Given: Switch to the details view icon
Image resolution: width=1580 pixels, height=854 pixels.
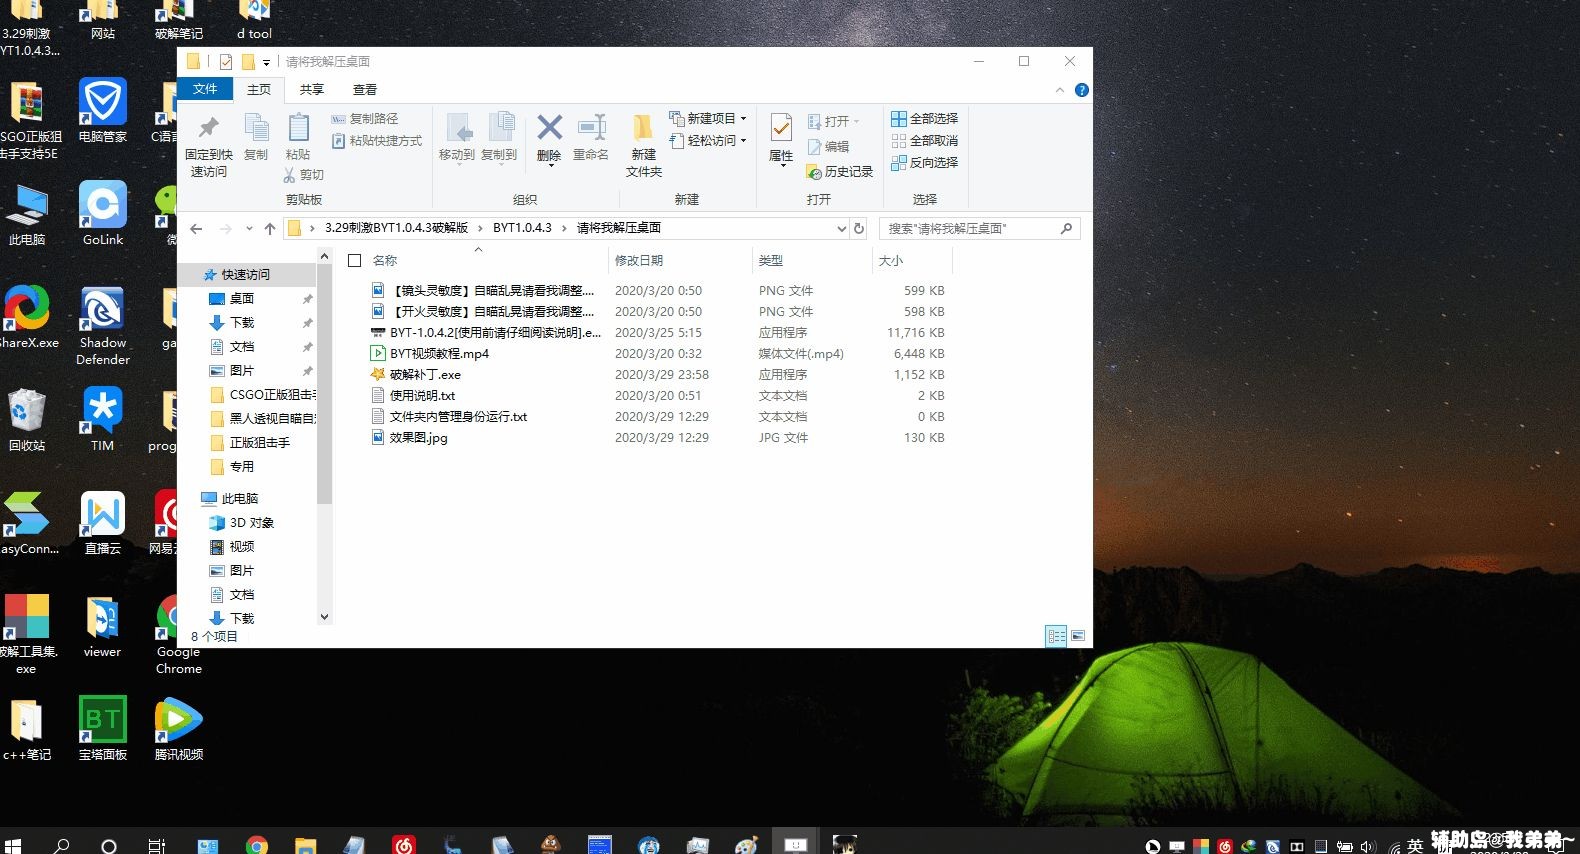Looking at the screenshot, I should tap(1056, 636).
